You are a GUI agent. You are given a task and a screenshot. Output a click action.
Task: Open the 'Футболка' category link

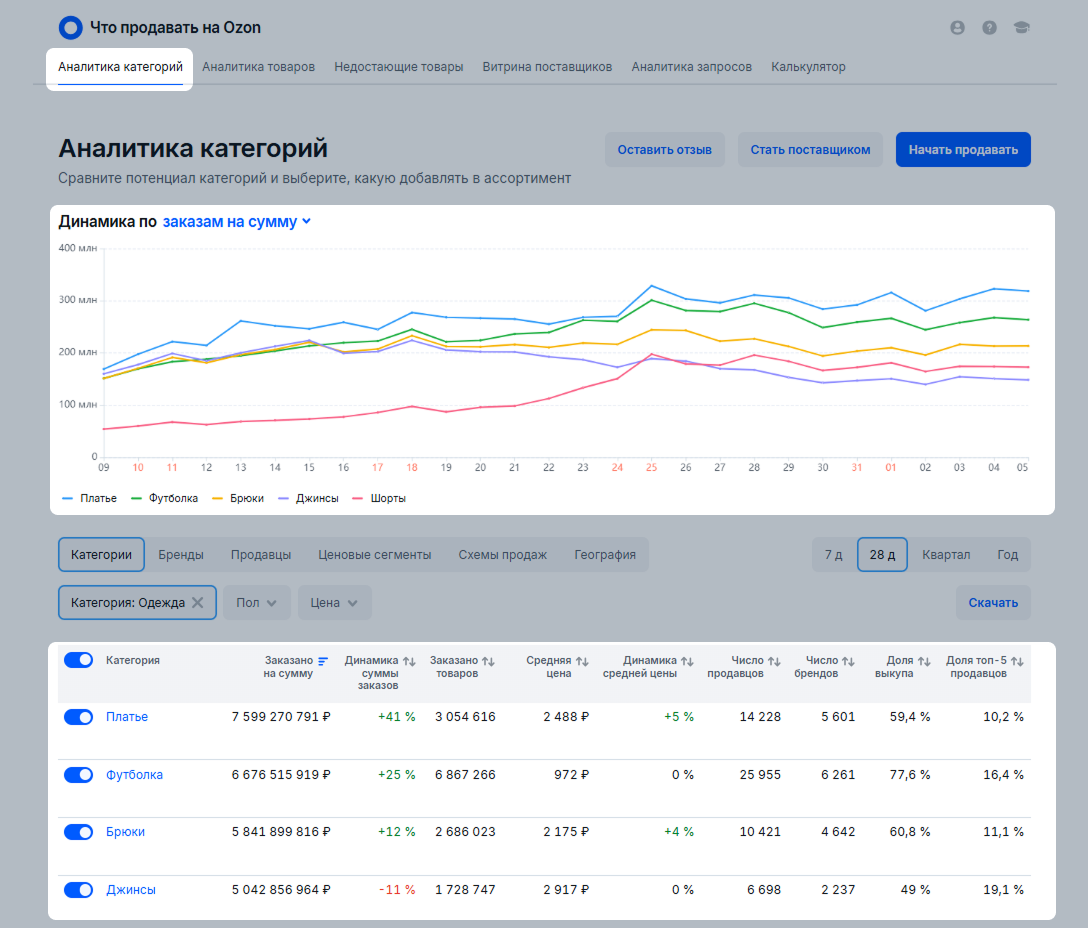click(x=134, y=775)
